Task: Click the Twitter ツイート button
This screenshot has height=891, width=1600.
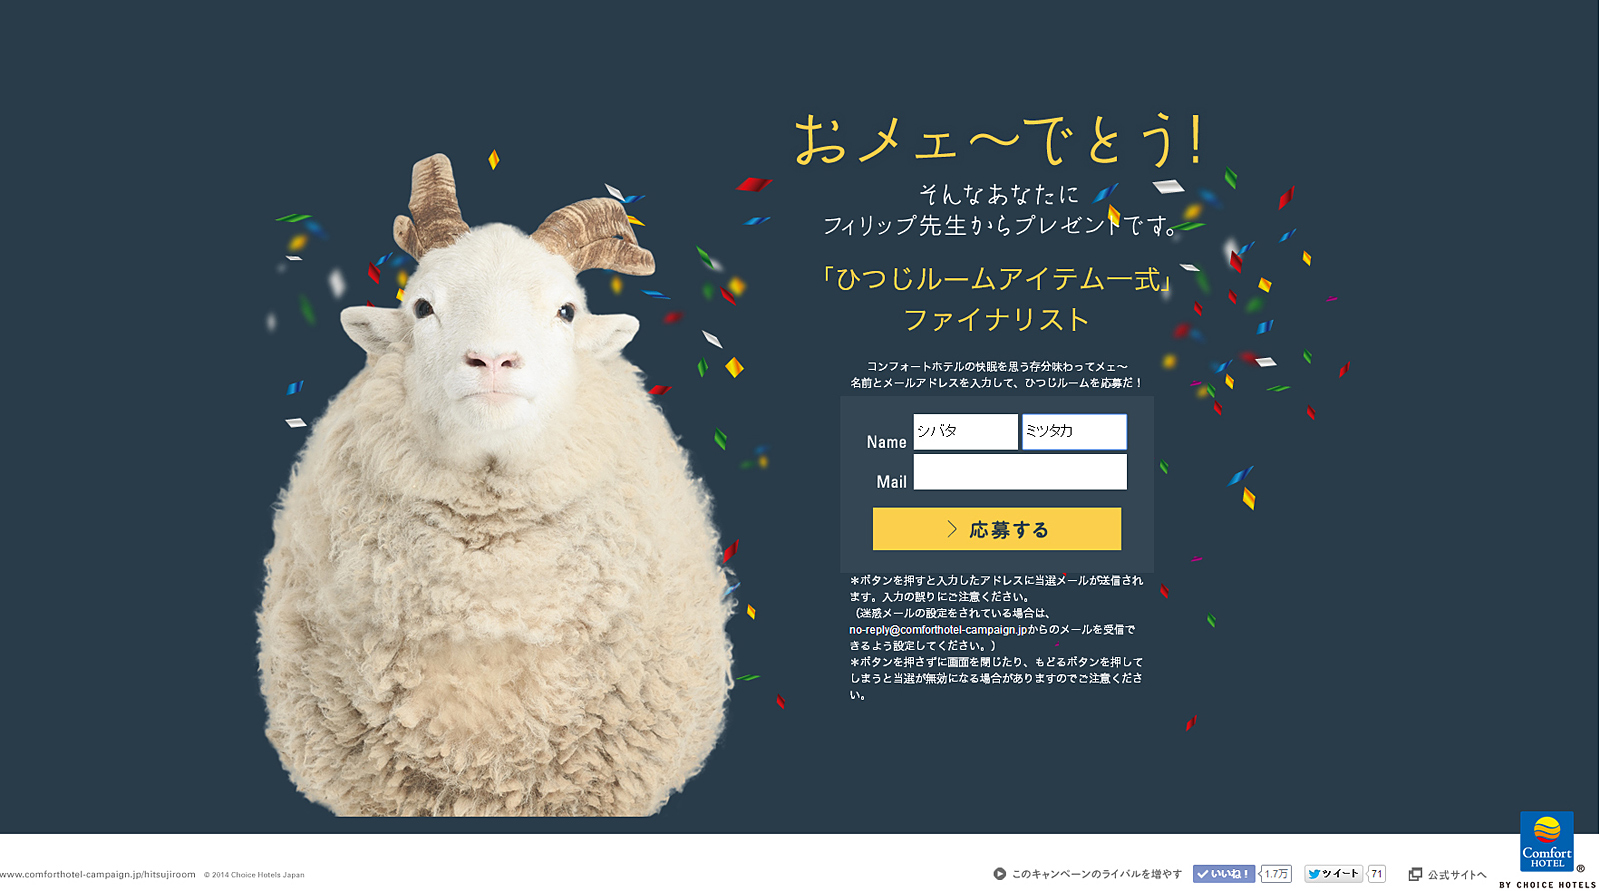Action: click(1333, 874)
